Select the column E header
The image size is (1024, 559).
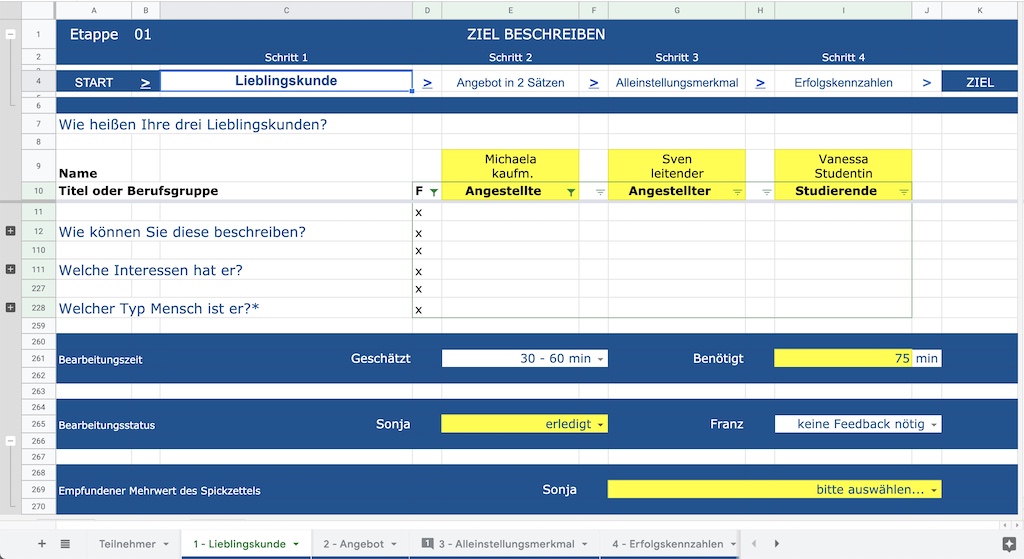pos(510,10)
